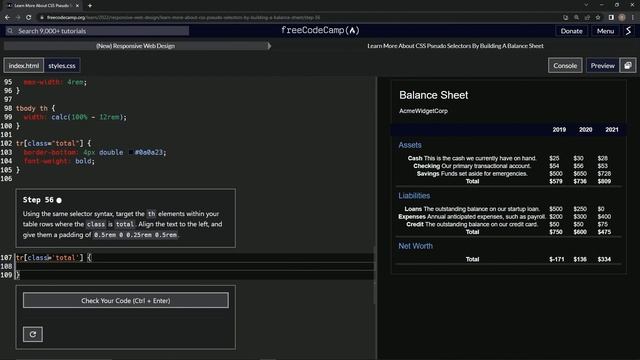Click the border-bottom property on line 103
The height and width of the screenshot is (360, 640).
click(51, 152)
